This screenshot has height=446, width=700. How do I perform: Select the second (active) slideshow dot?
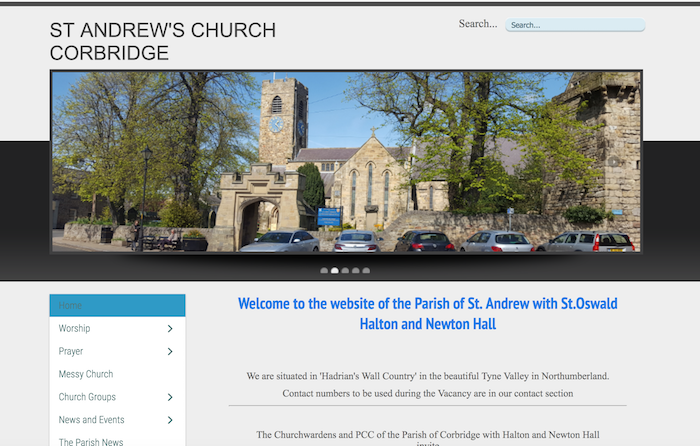335,270
